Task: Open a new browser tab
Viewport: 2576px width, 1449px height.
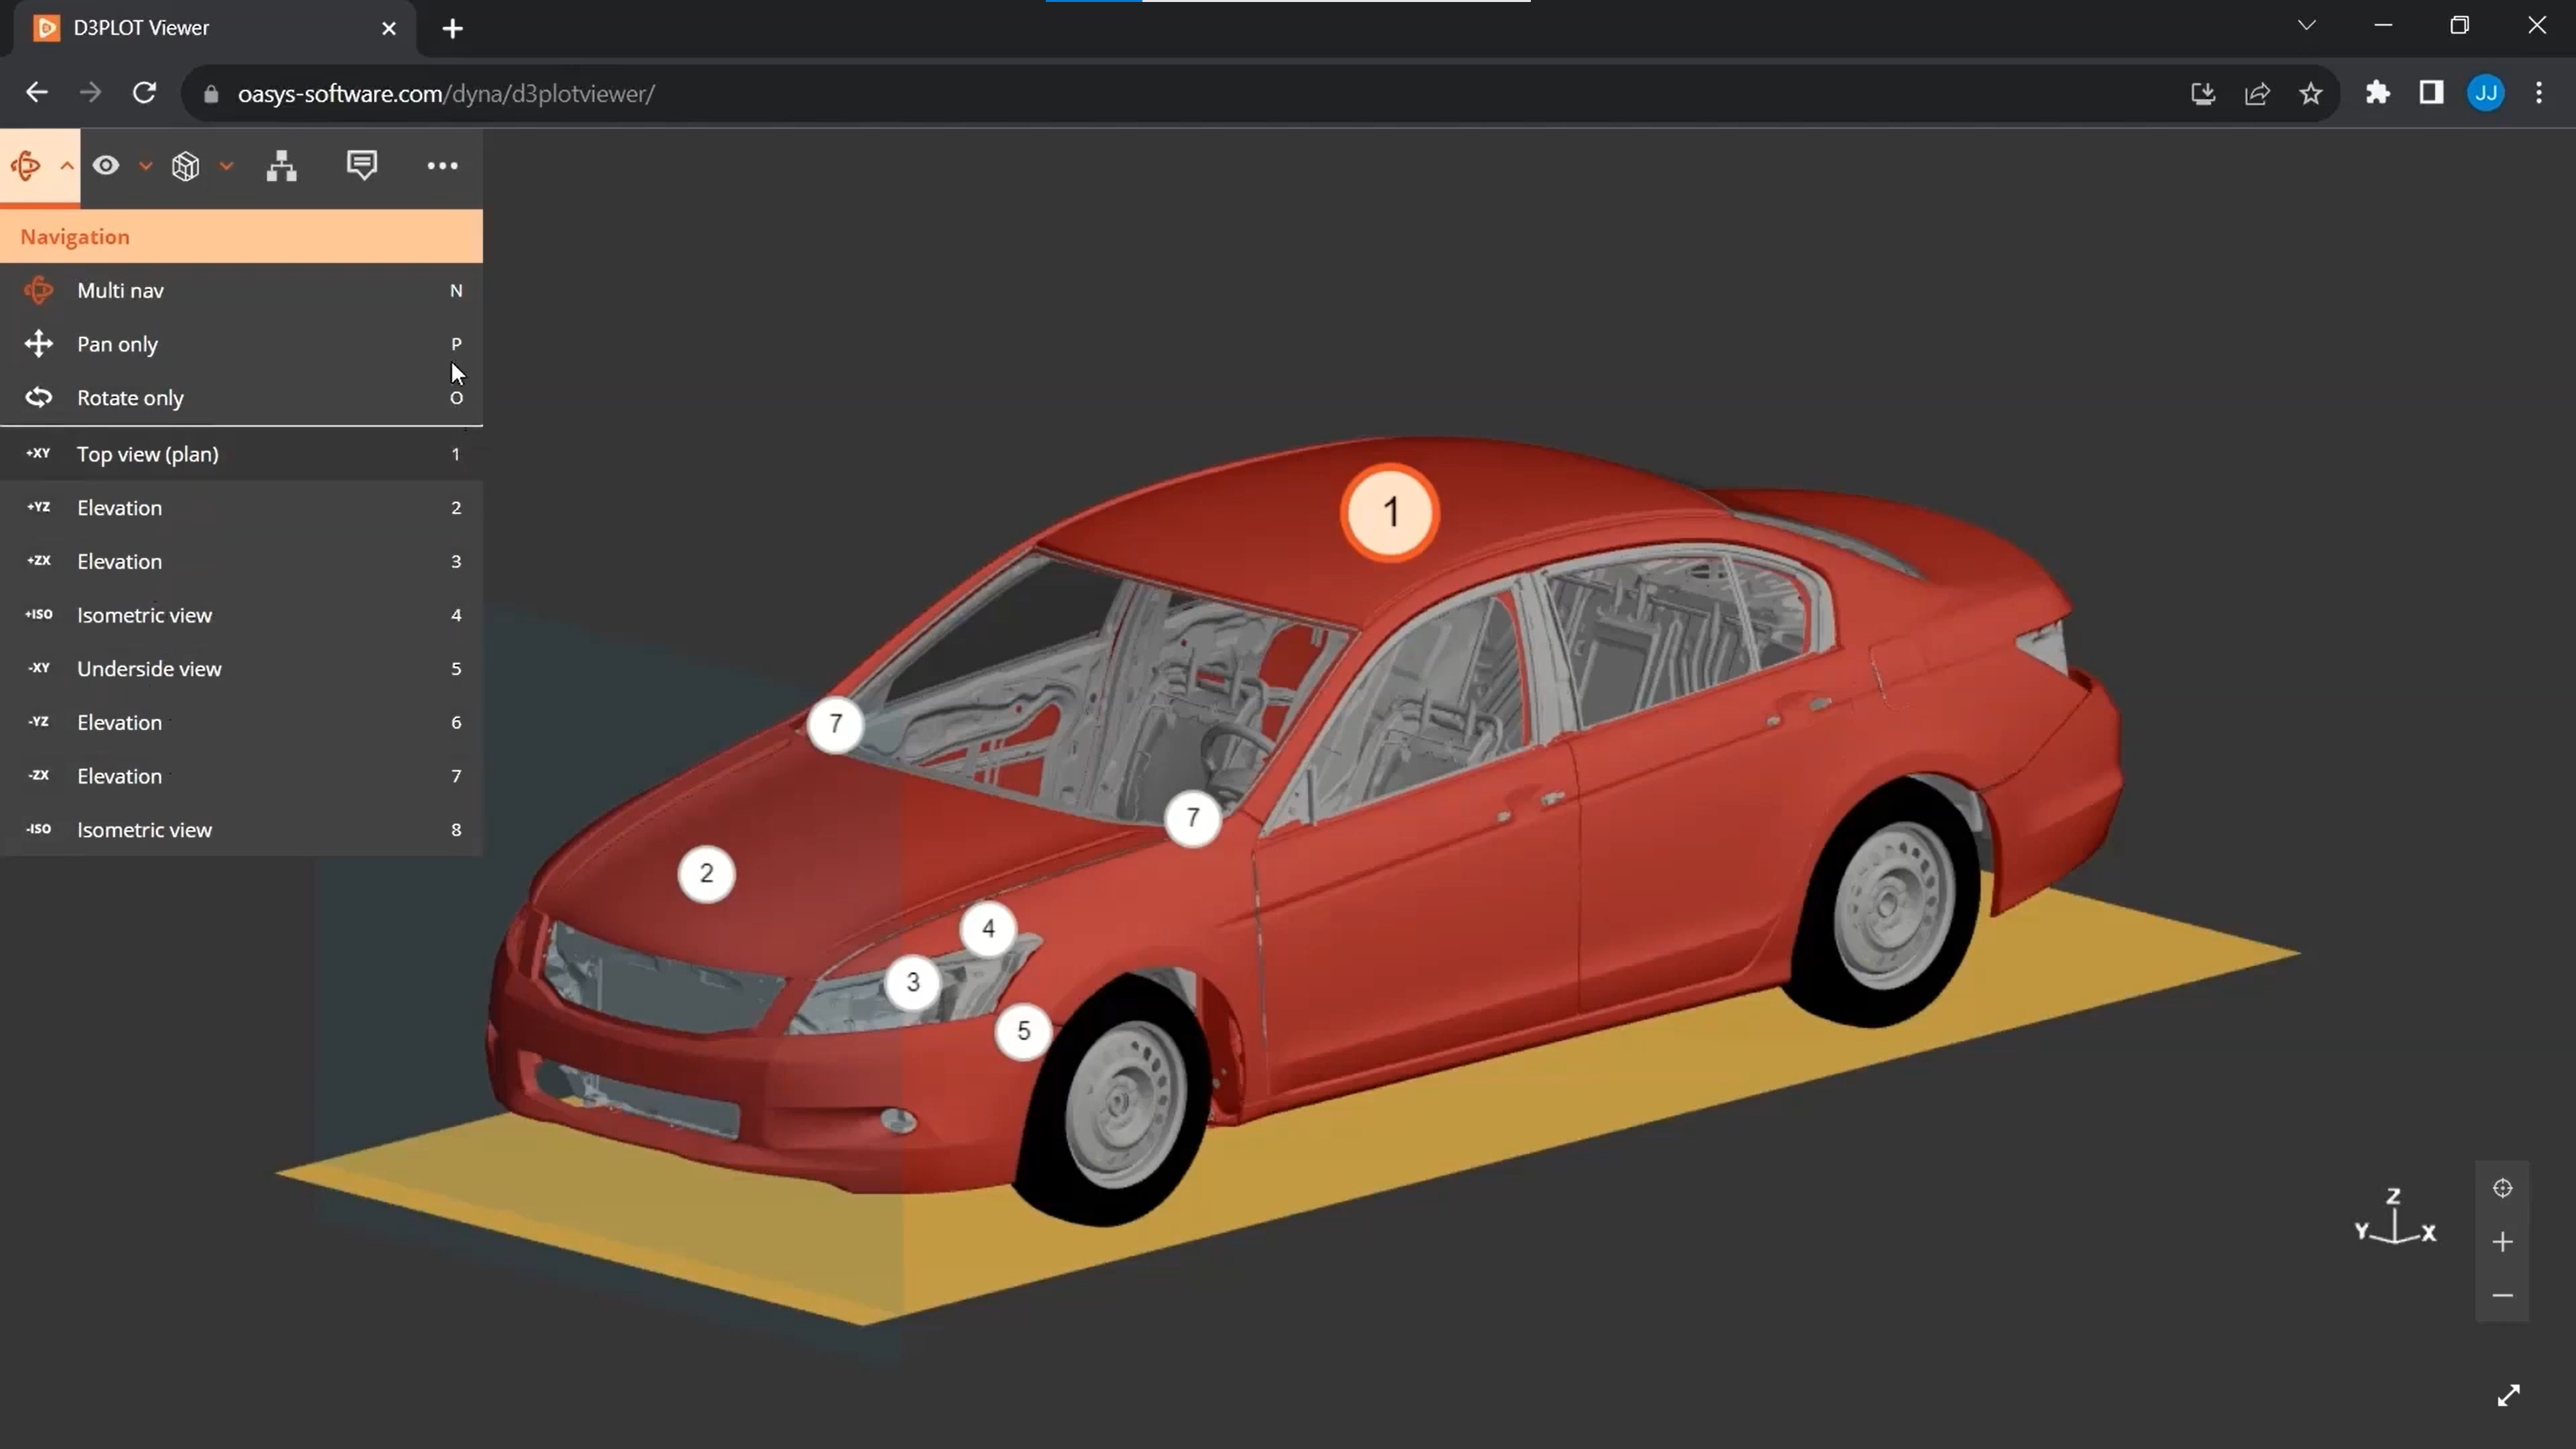Action: pyautogui.click(x=453, y=28)
